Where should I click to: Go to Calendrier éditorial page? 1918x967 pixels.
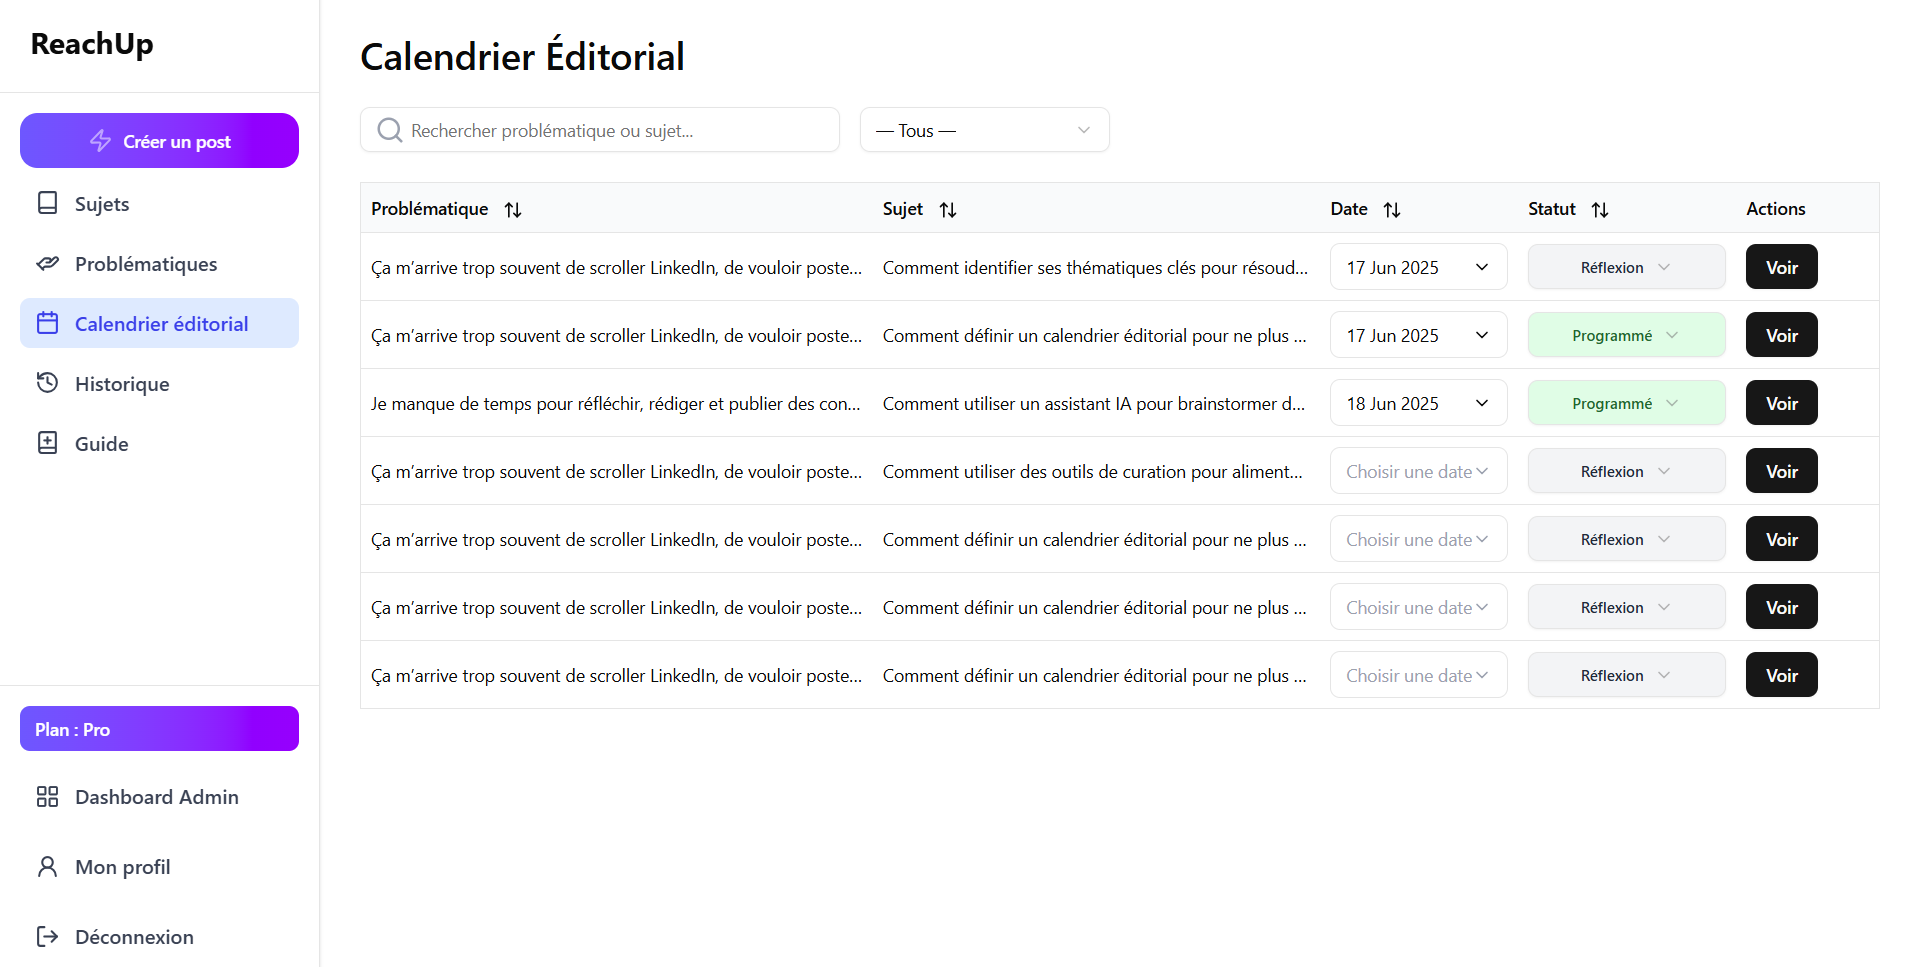(159, 323)
